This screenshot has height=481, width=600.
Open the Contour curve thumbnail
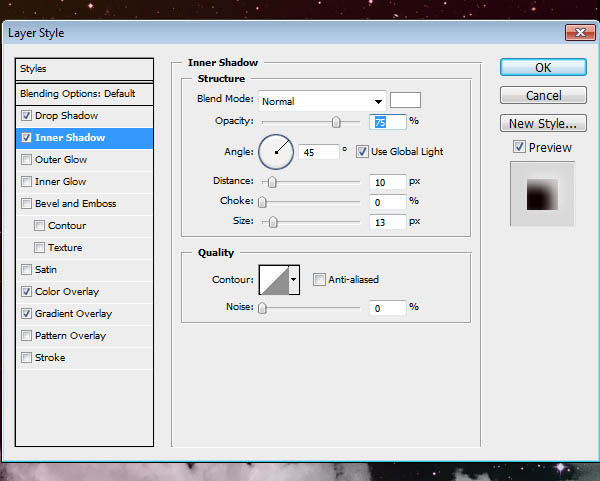273,280
